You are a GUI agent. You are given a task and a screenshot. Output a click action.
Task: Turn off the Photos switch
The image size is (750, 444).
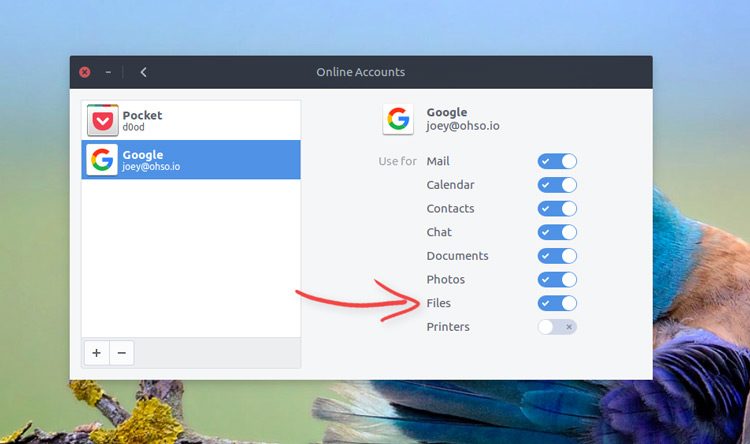(x=557, y=279)
